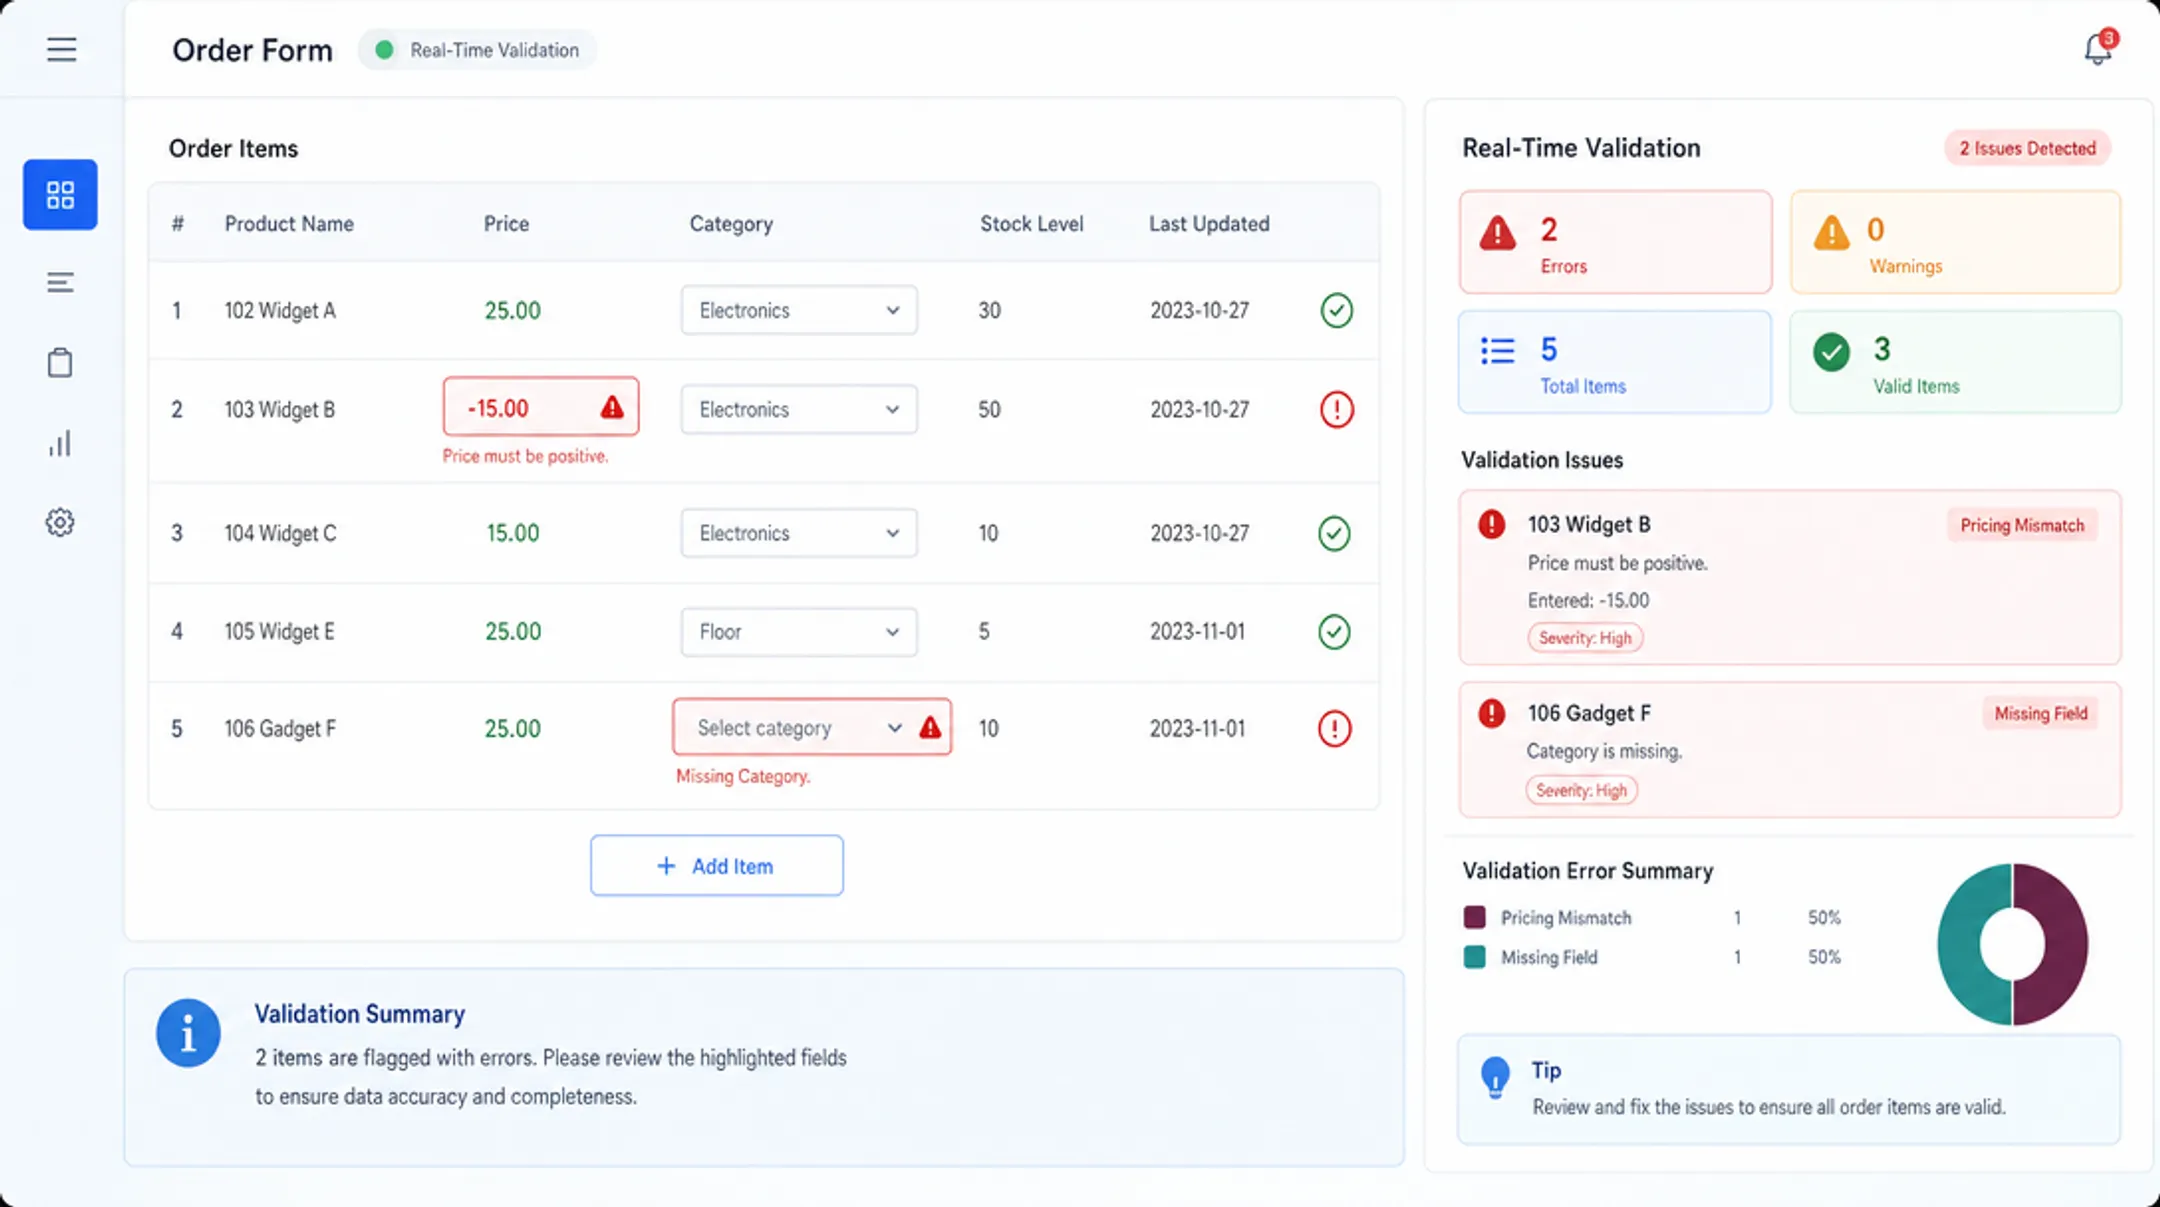Click the Add Item button
The image size is (2160, 1207).
tap(716, 865)
